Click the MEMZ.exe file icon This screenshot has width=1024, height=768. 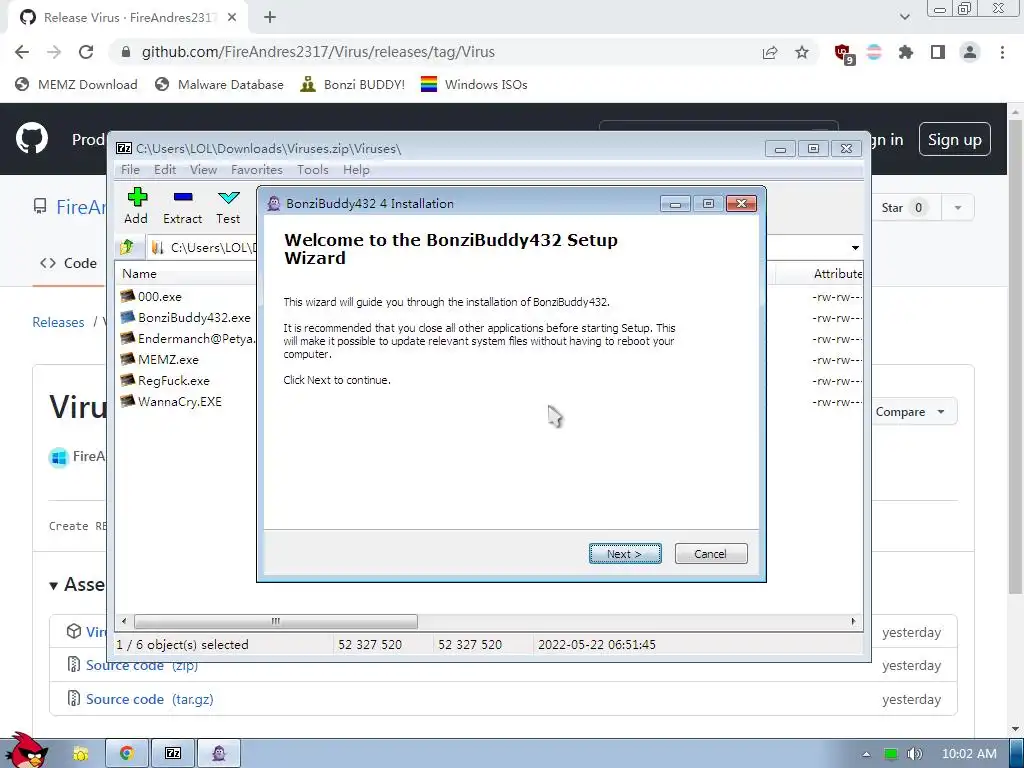(128, 359)
